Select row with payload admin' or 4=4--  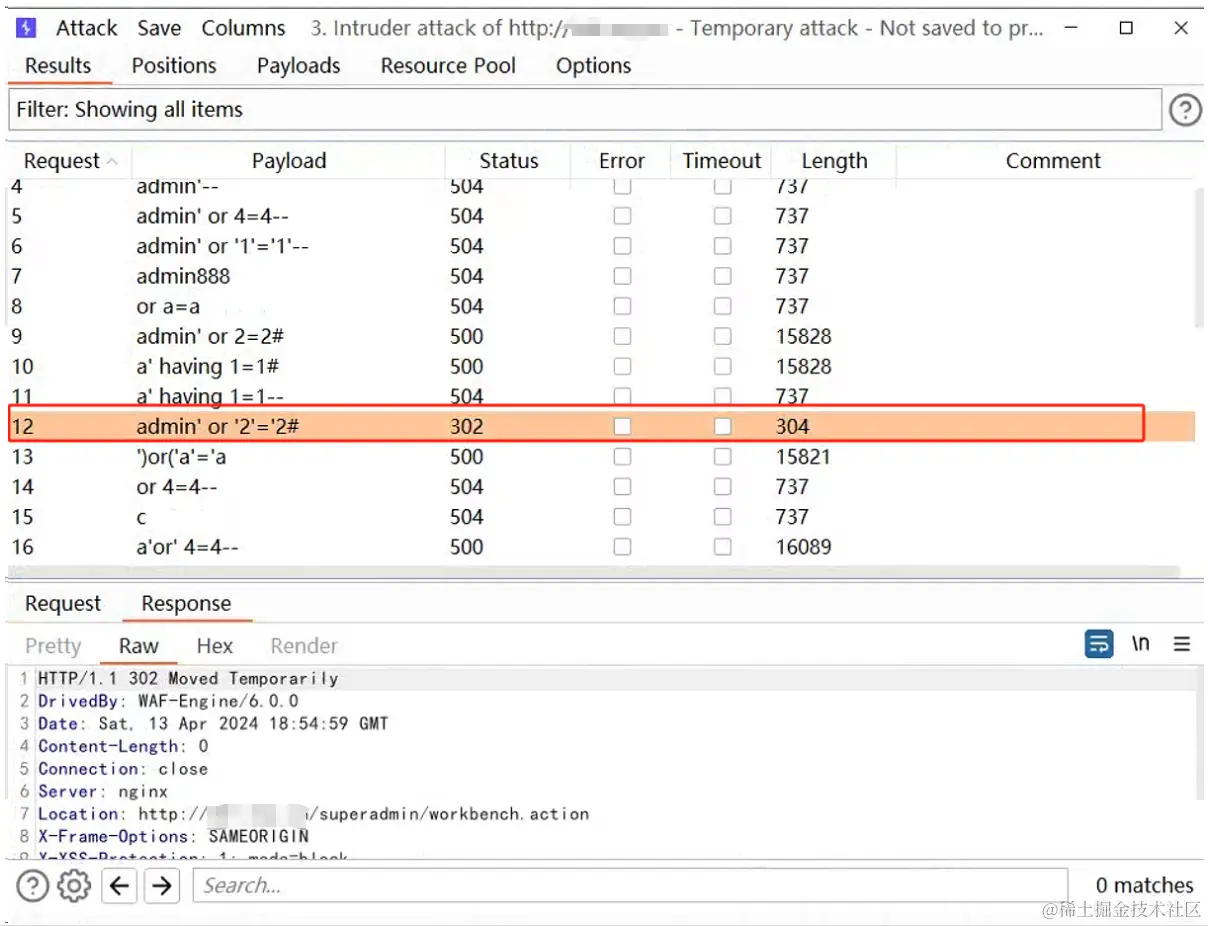point(600,216)
